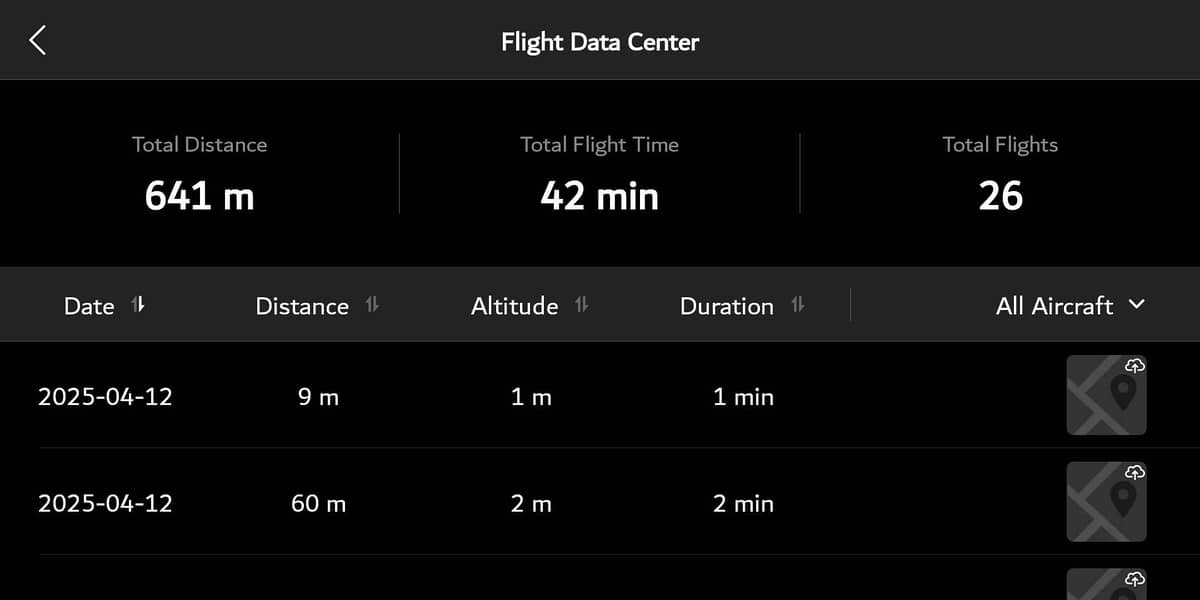Go back using the arrow icon
This screenshot has width=1200, height=600.
[38, 40]
